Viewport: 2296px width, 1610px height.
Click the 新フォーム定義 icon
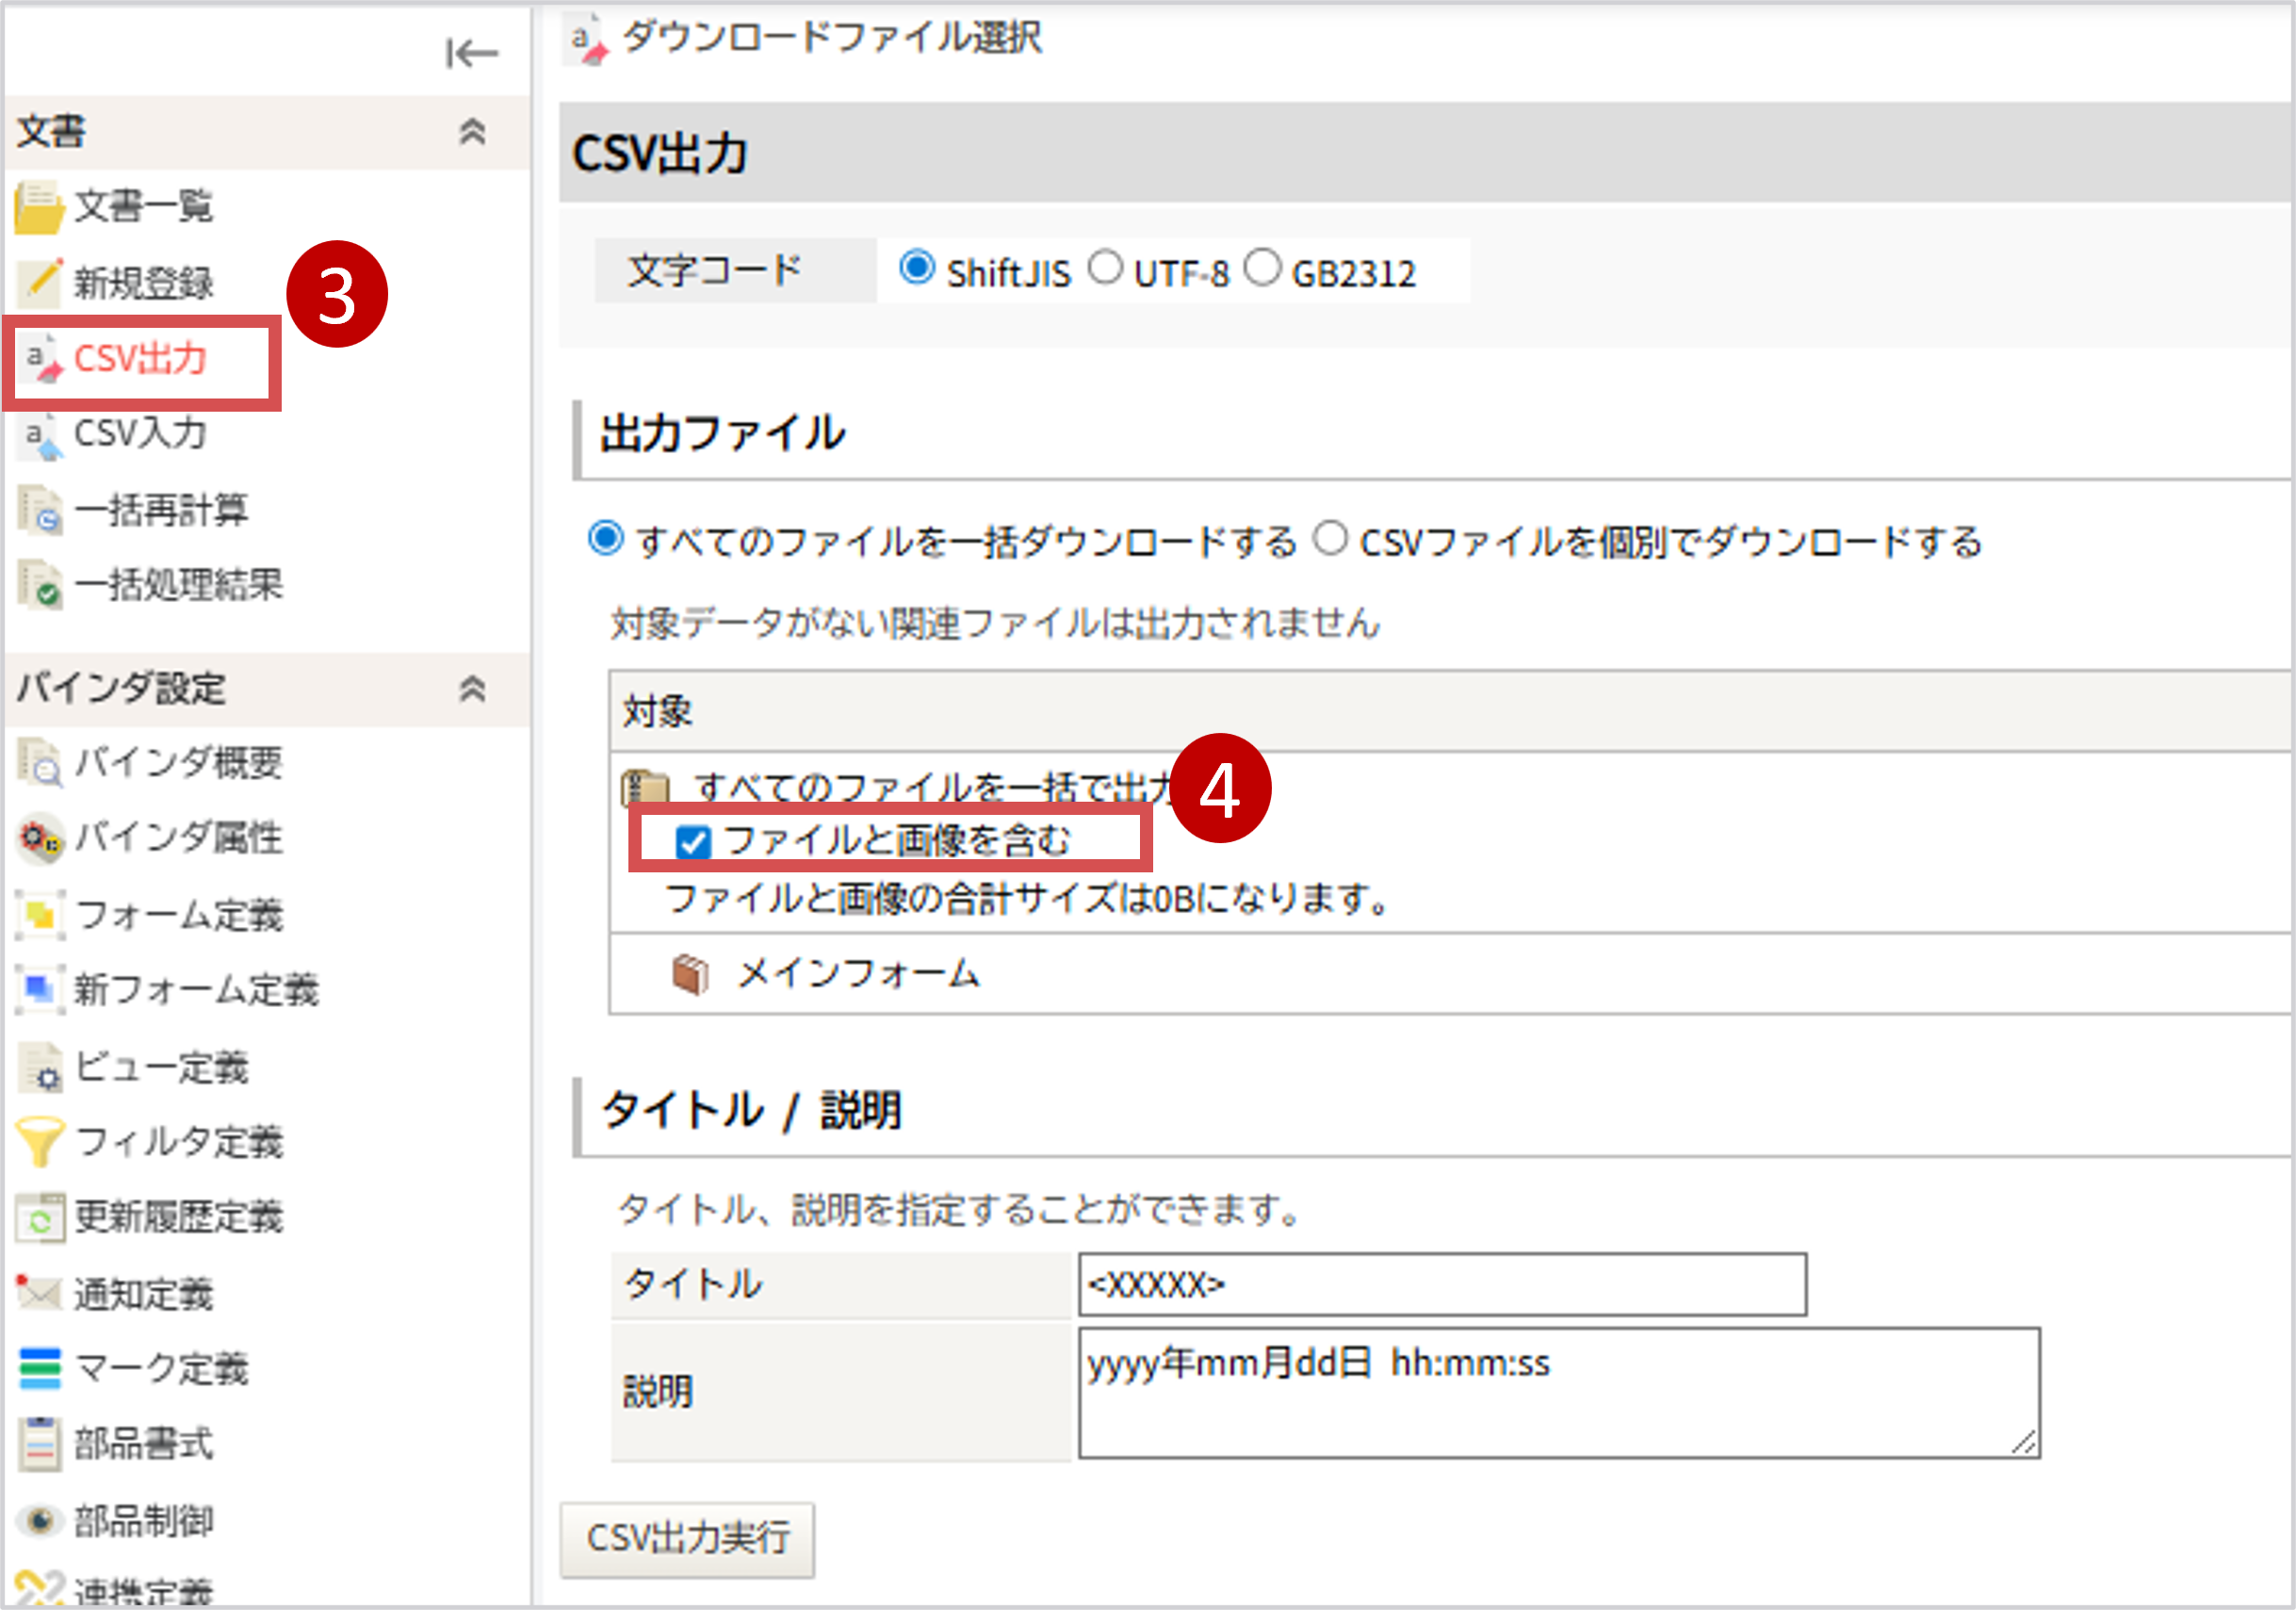[41, 990]
